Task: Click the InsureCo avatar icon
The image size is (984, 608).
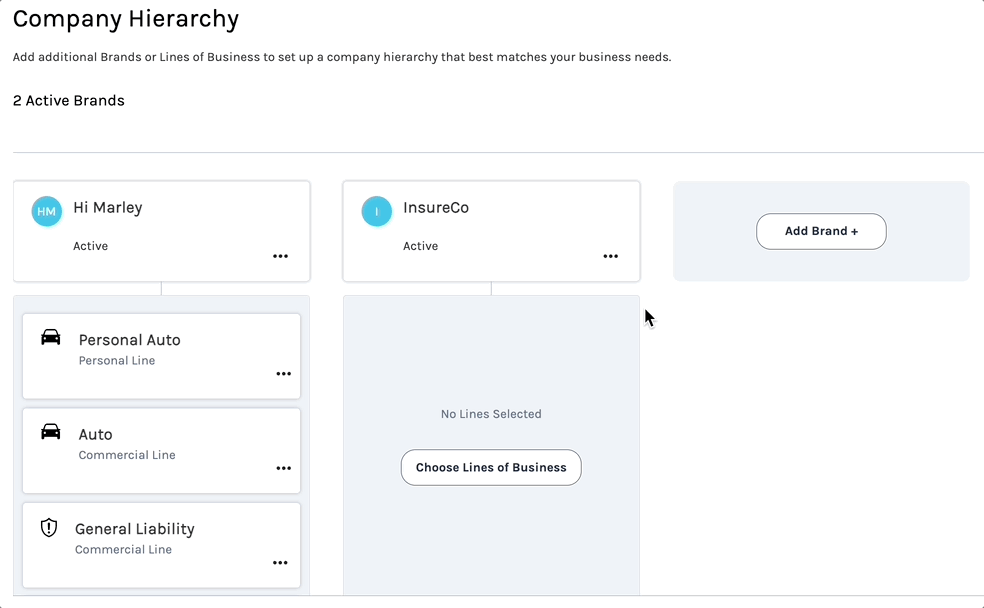Action: coord(377,211)
